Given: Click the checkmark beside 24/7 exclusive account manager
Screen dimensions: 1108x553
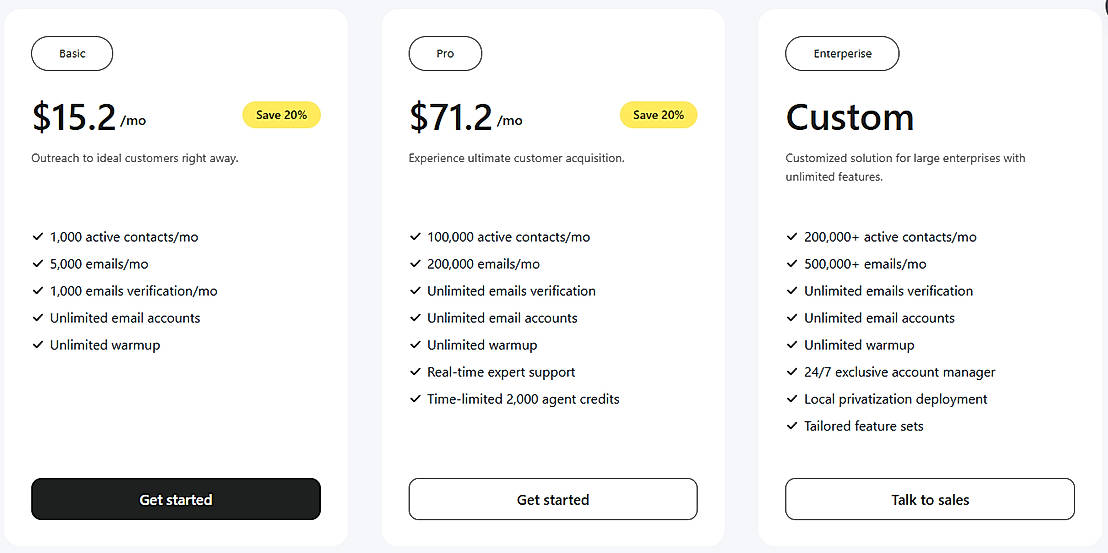Looking at the screenshot, I should [792, 372].
